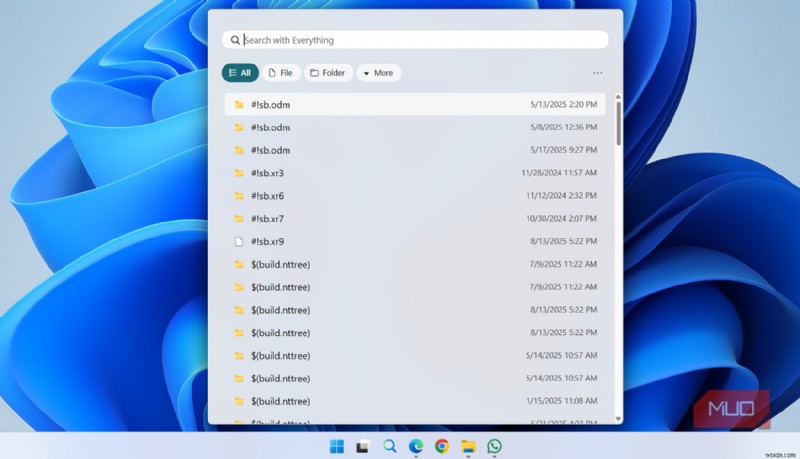Click the date 11/28/2024 11:57 AM

coord(559,173)
